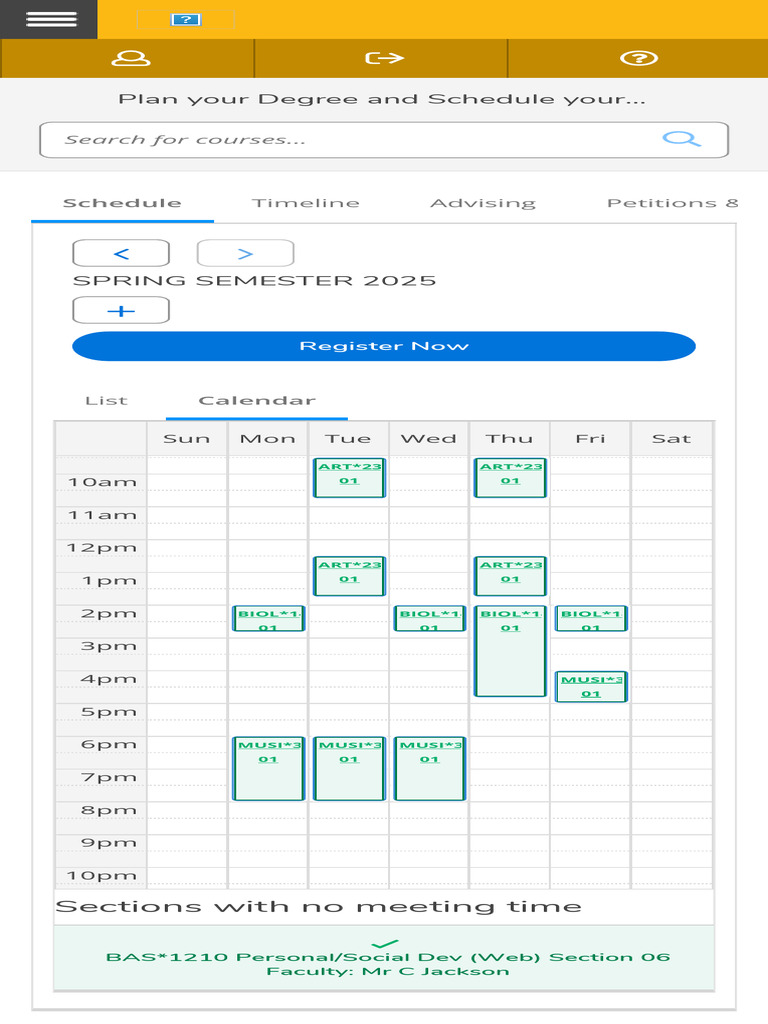Click the Thu column header
Screen dimensions: 768x1024
pyautogui.click(x=509, y=439)
